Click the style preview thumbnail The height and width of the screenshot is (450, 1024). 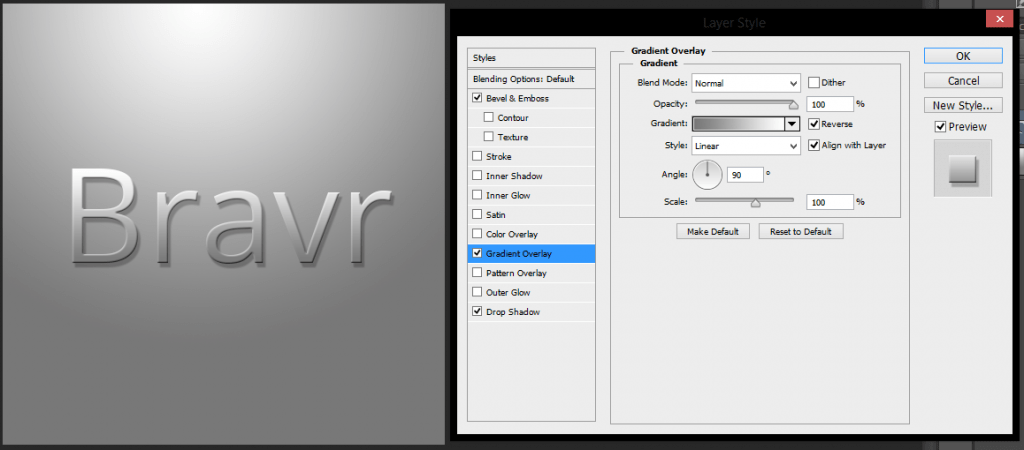[x=963, y=168]
